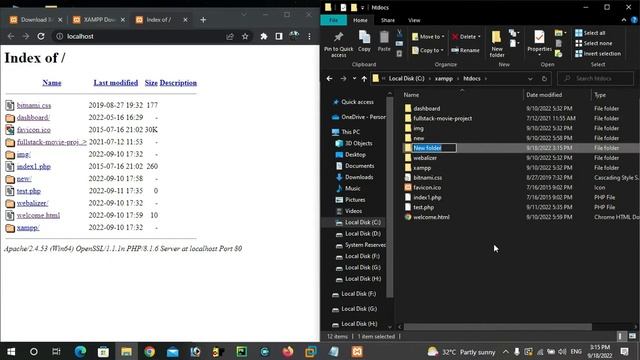640x360 pixels.
Task: Click Pin to Quick access in the ribbon
Action: [338, 44]
